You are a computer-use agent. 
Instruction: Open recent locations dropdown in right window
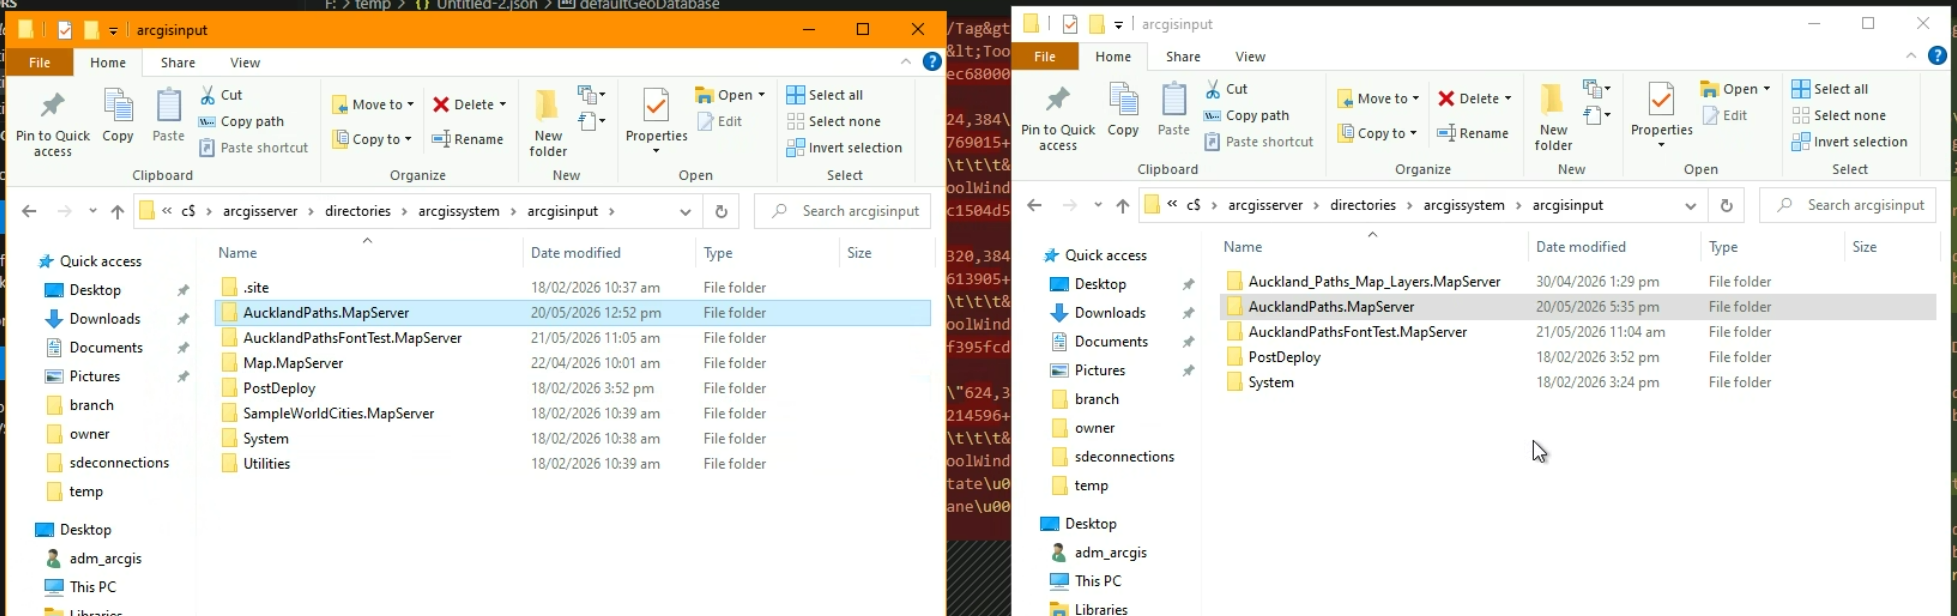(1098, 205)
